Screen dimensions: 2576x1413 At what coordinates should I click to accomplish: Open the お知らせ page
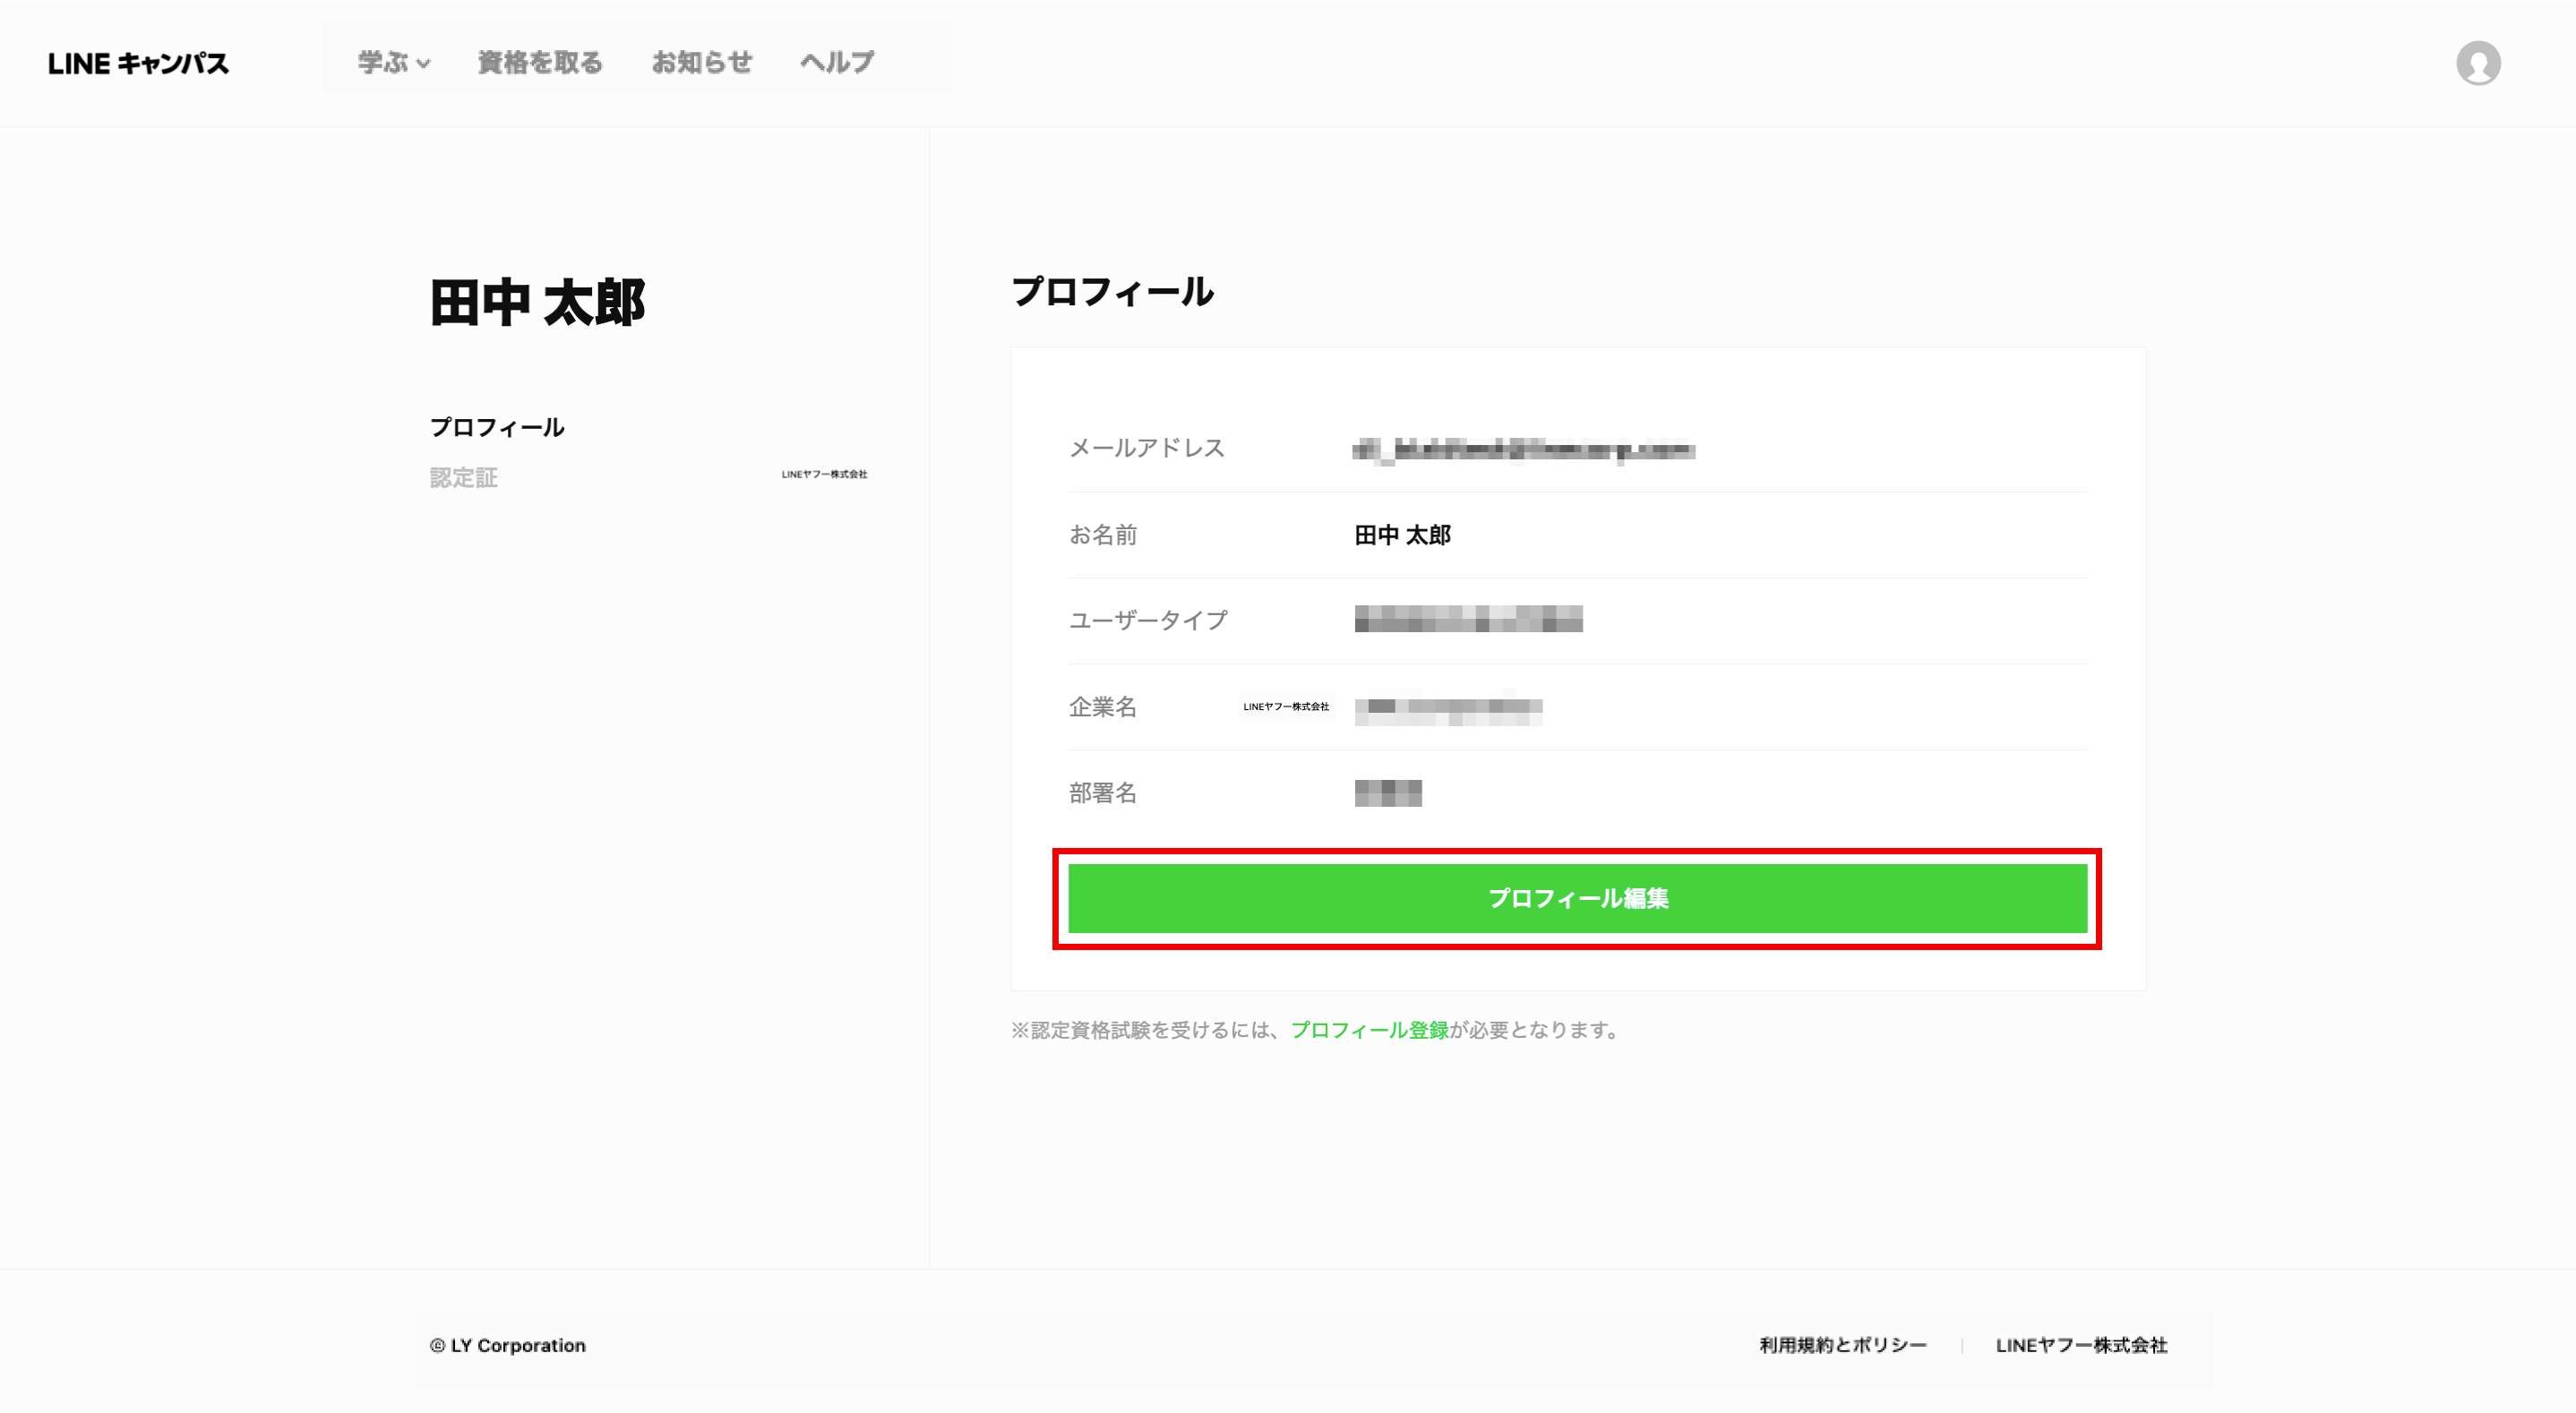(x=701, y=62)
